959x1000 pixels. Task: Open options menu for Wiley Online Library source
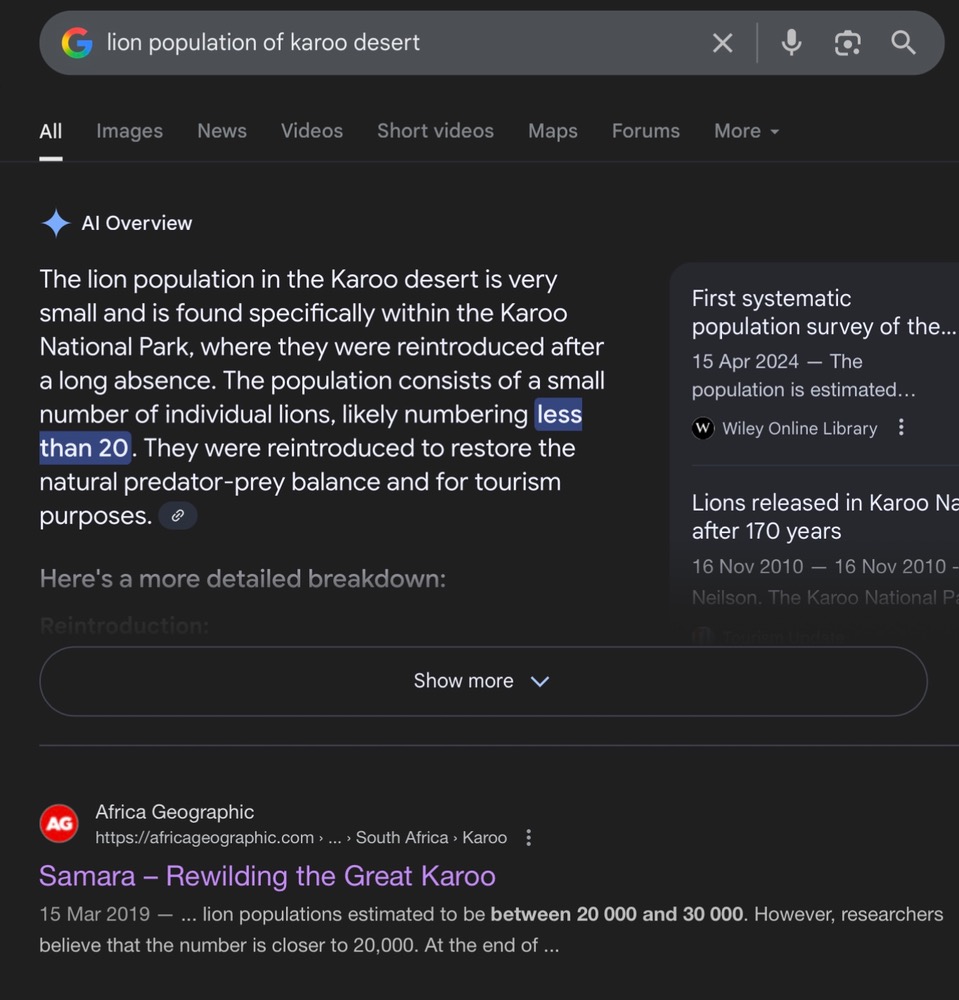[x=901, y=427]
